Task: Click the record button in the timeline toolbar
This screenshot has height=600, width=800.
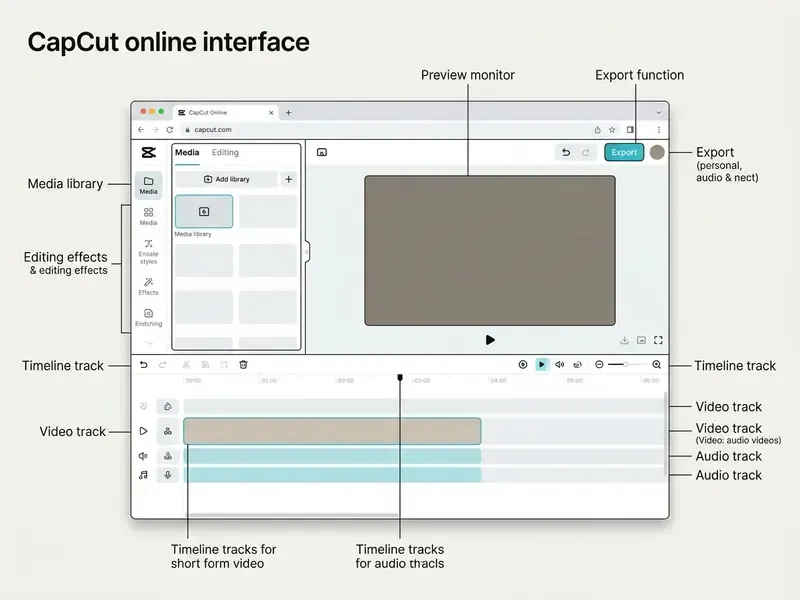Action: pyautogui.click(x=523, y=364)
